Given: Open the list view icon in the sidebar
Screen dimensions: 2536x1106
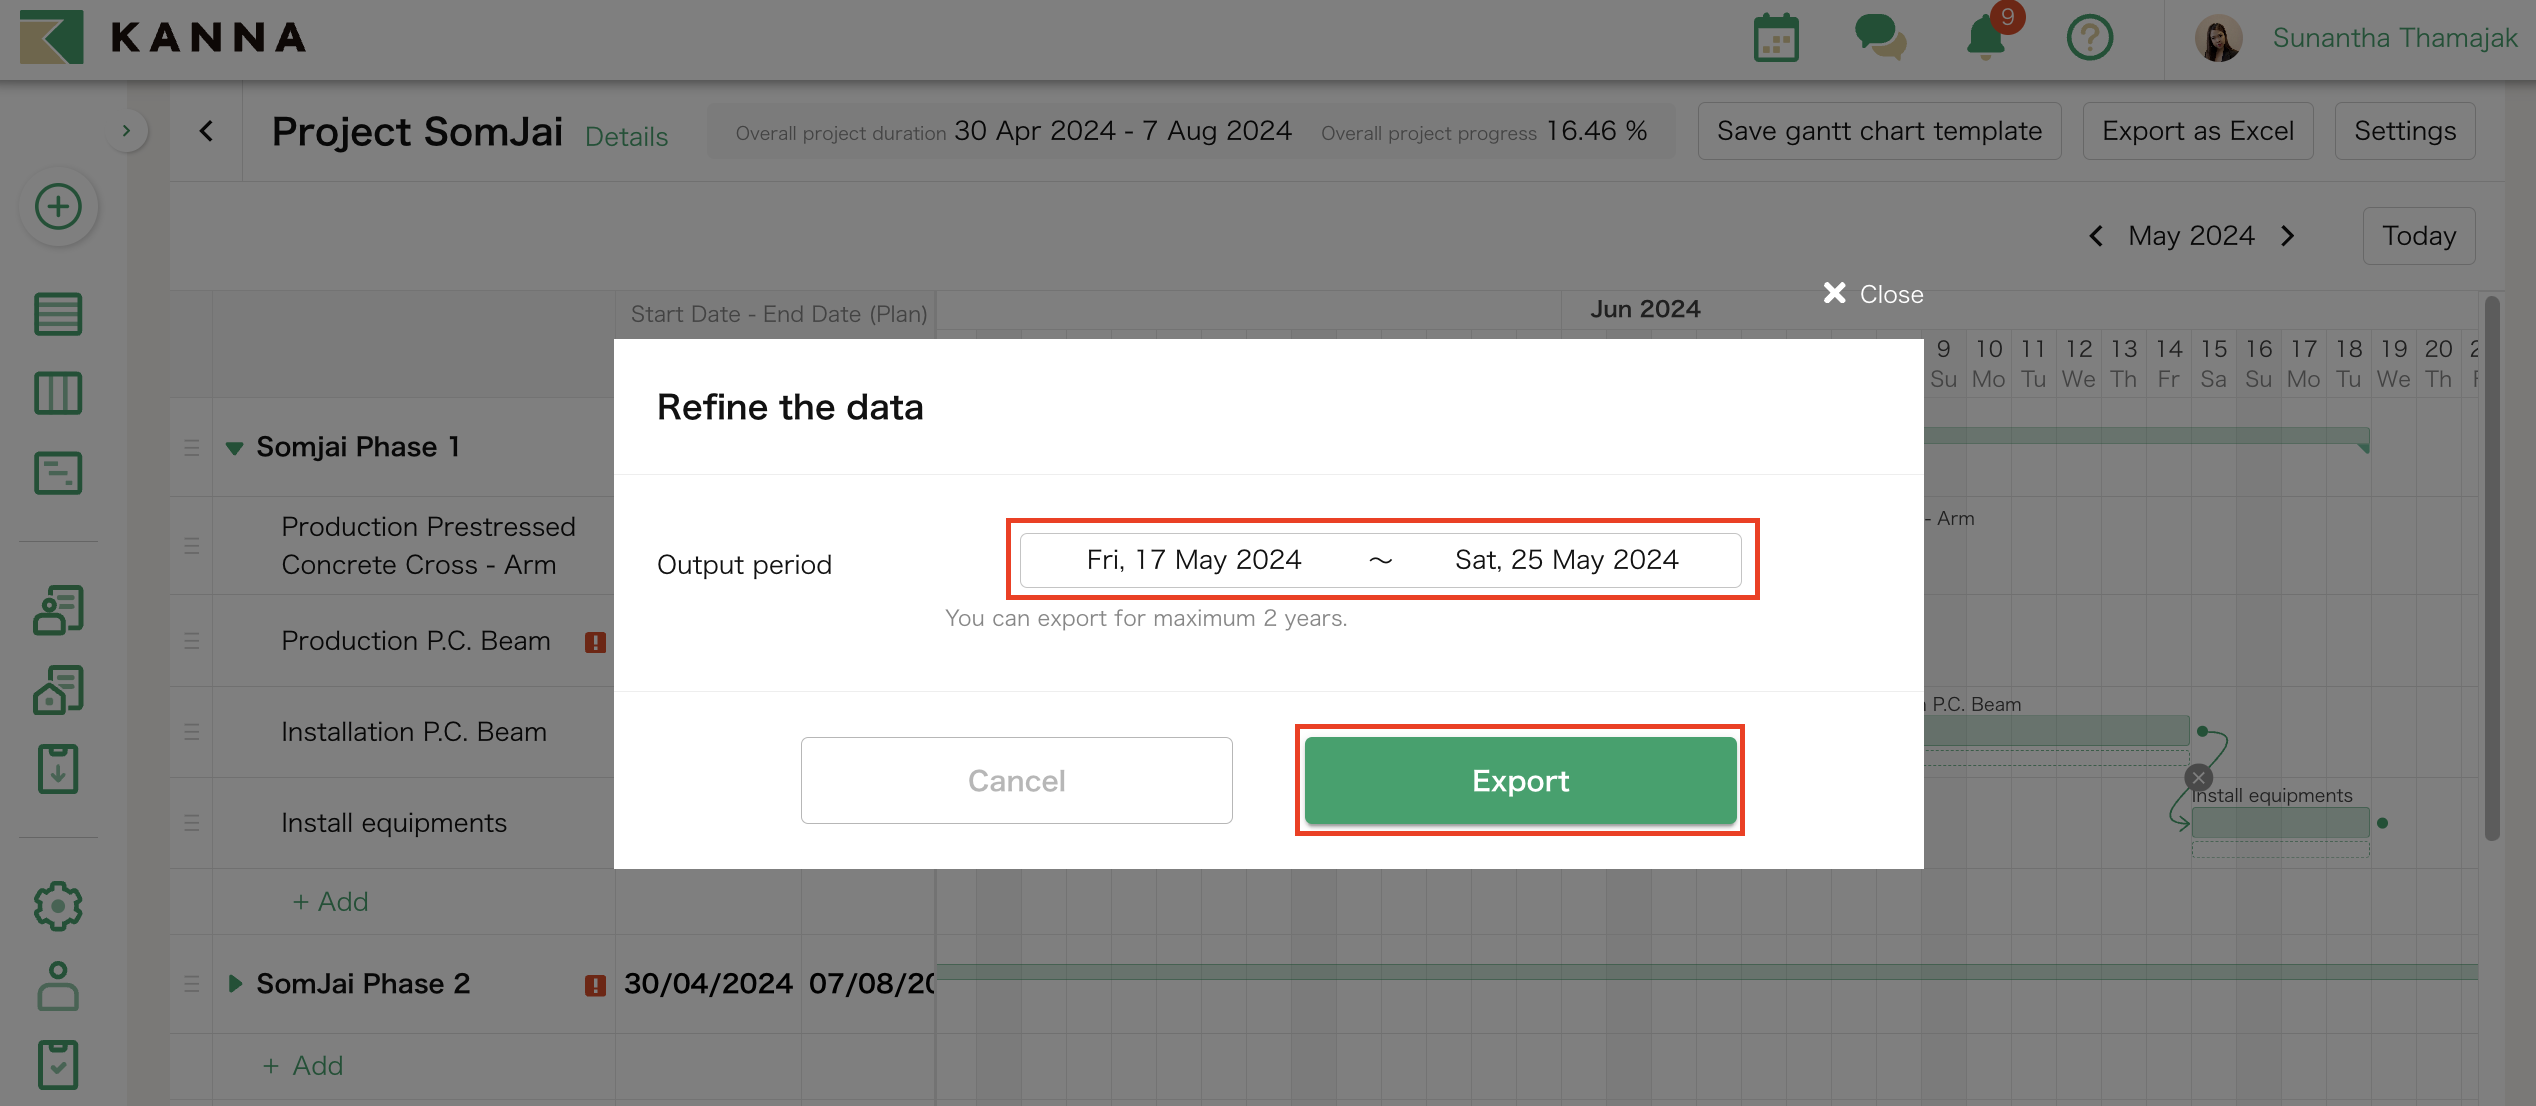Looking at the screenshot, I should 57,313.
